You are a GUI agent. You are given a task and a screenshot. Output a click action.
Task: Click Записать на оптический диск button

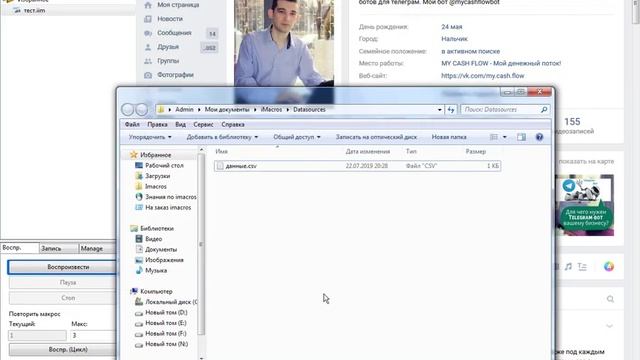tap(376, 137)
